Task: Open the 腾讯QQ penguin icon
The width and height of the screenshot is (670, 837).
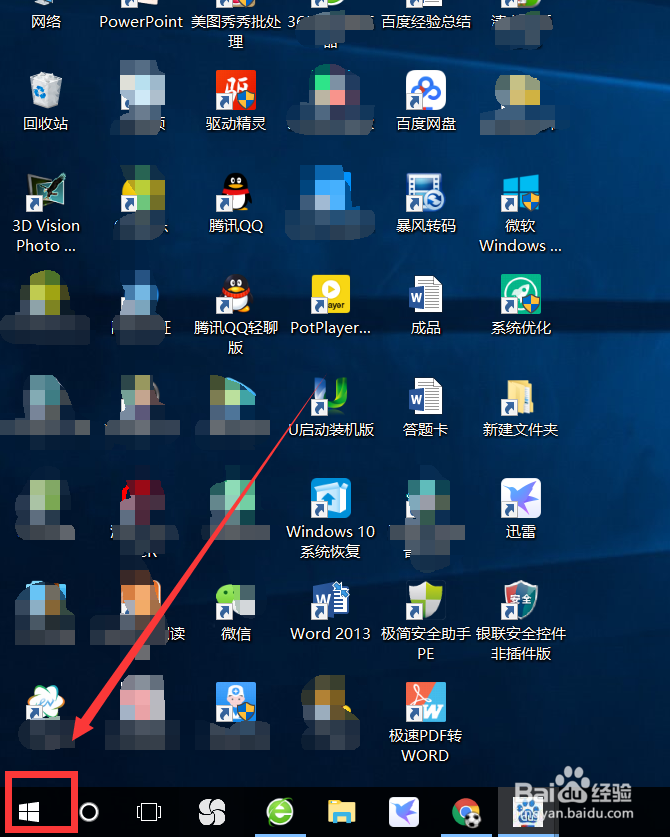Action: click(x=235, y=192)
